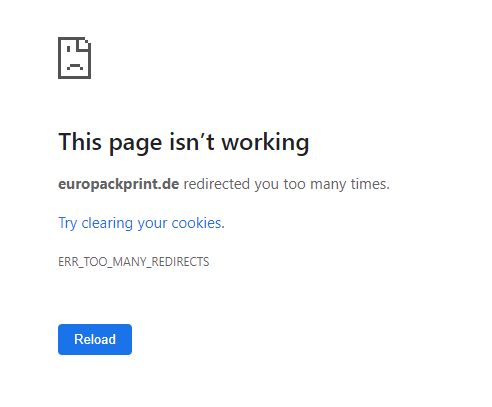
Task: Reload the page with the blue button
Action: pyautogui.click(x=95, y=339)
